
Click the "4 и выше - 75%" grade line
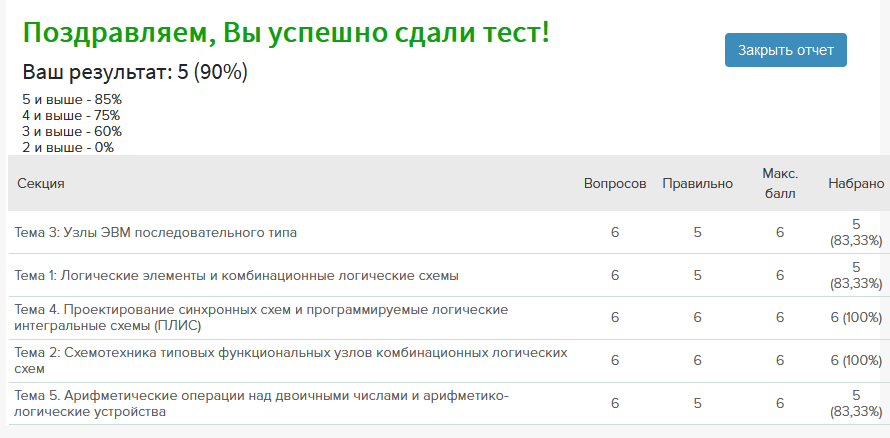pos(71,115)
